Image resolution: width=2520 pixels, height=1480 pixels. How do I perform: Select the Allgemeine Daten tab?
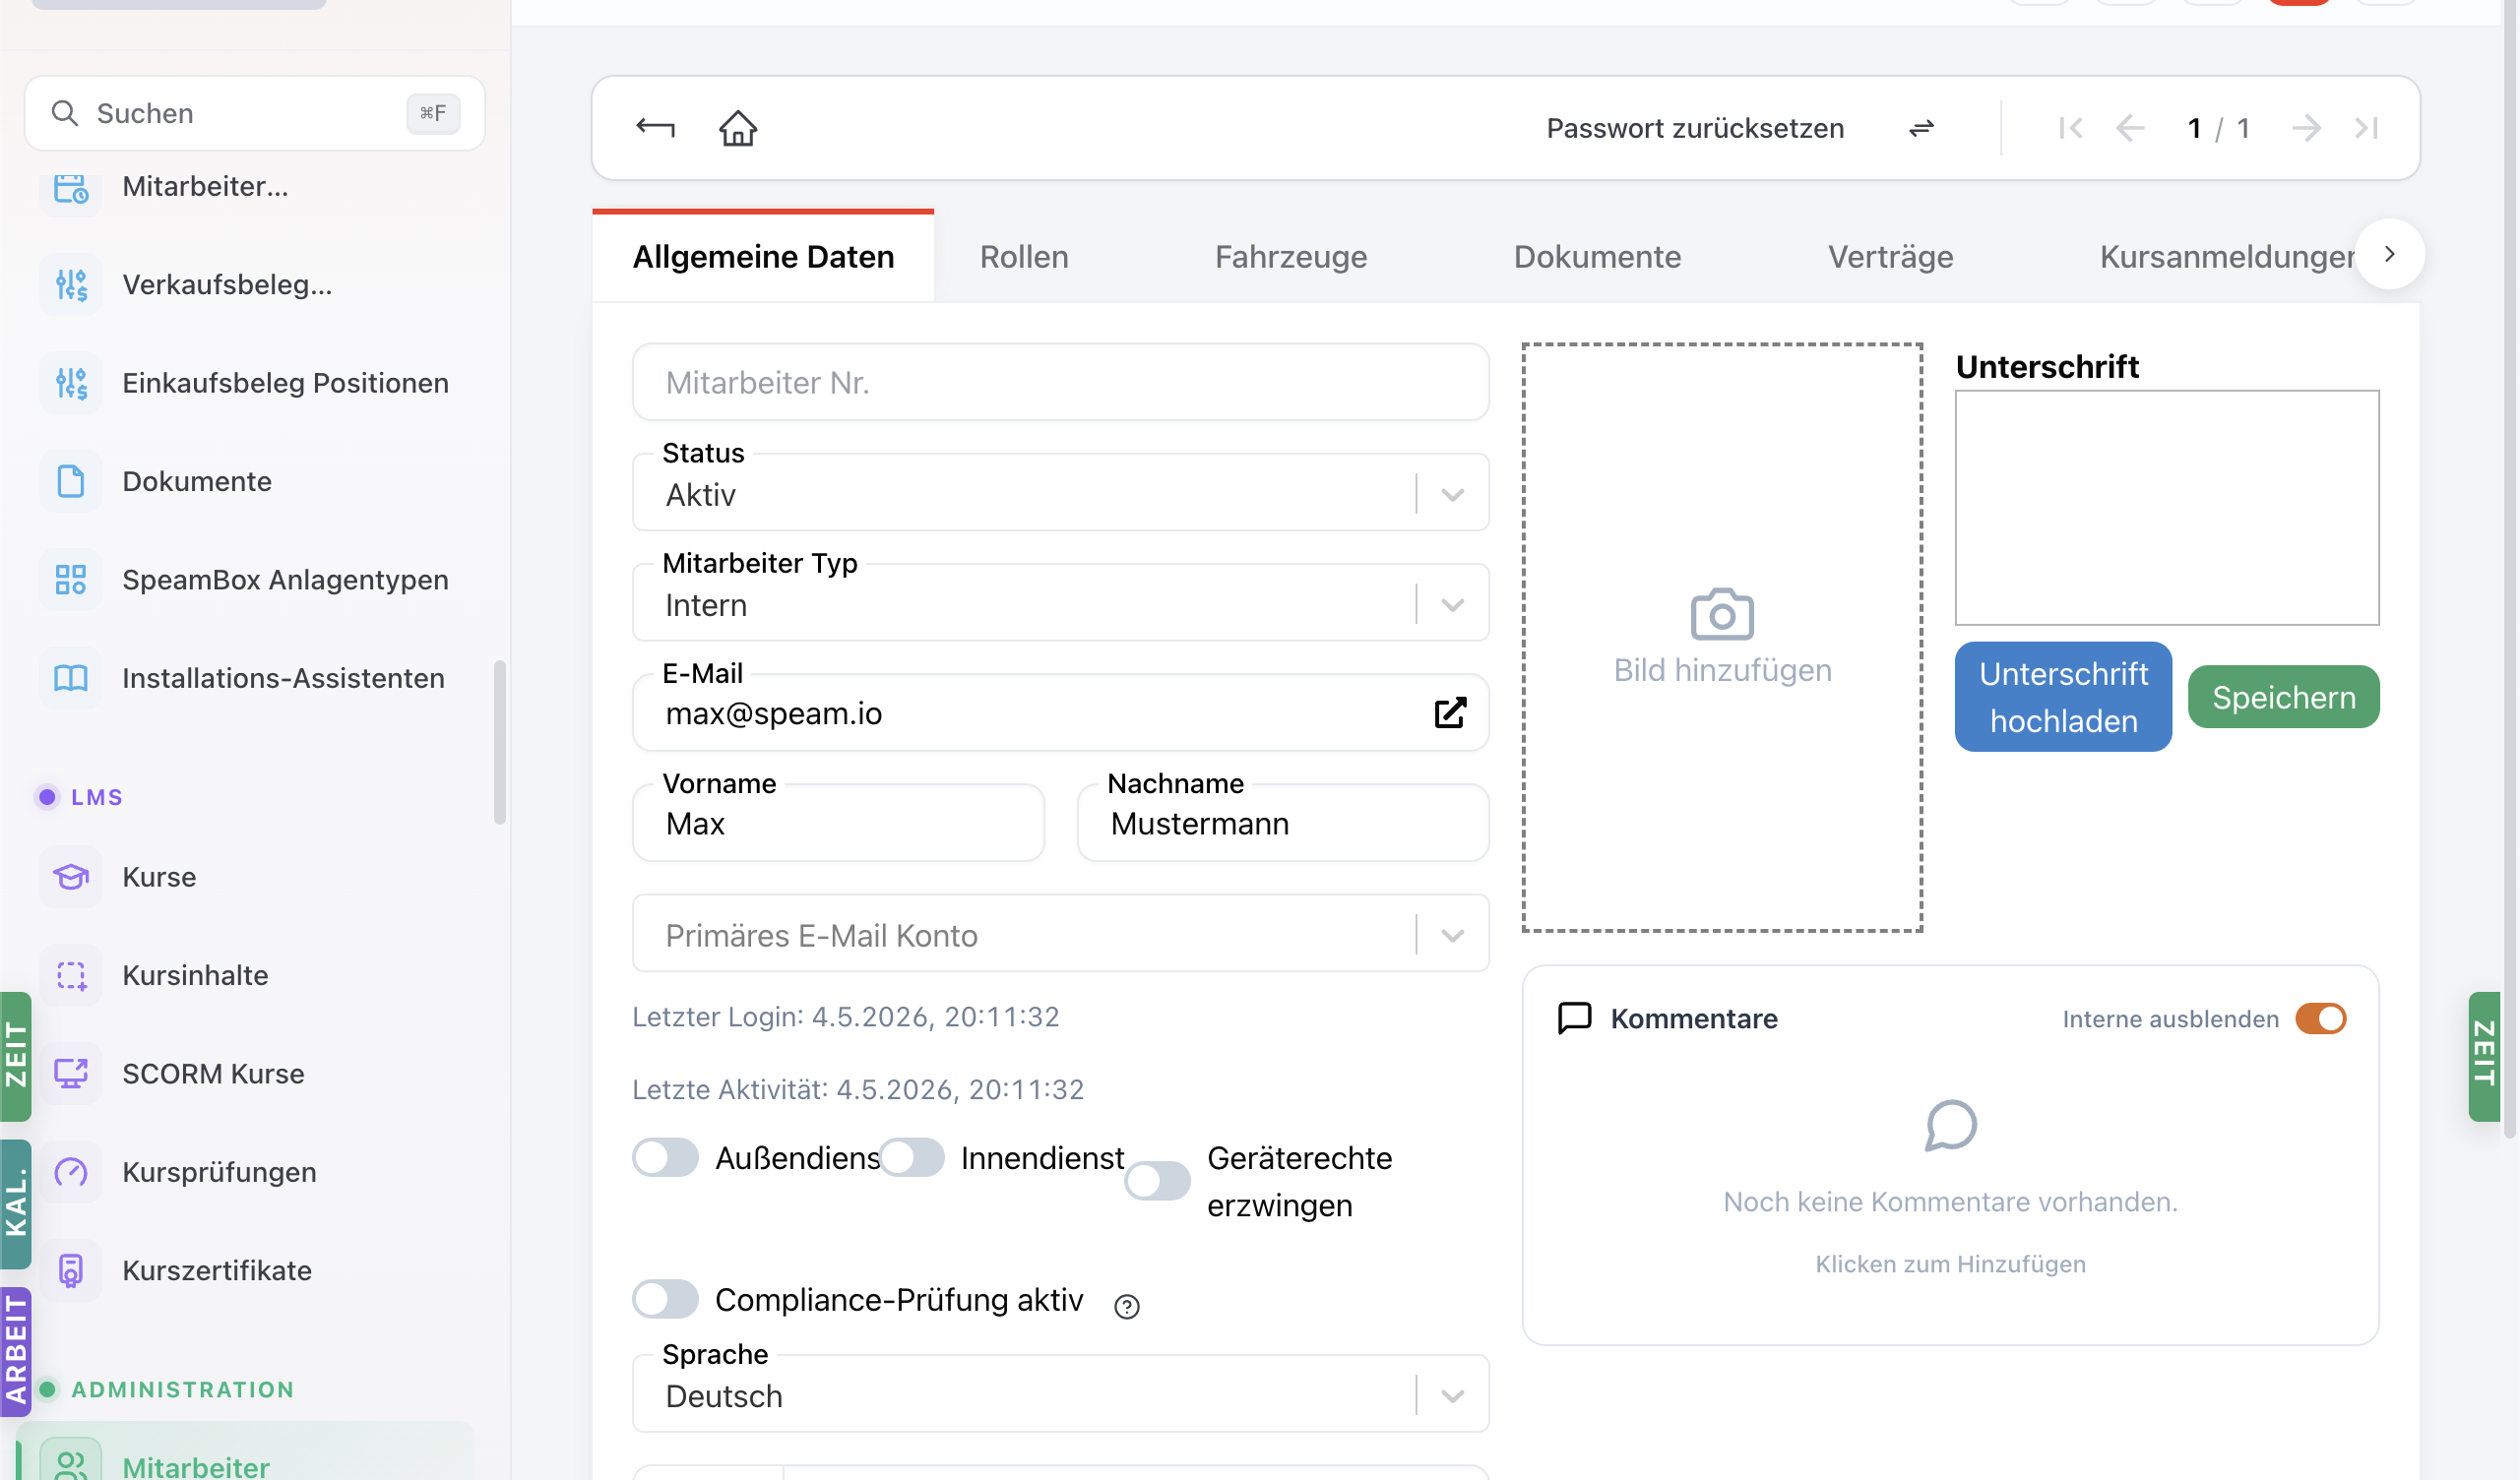click(763, 257)
